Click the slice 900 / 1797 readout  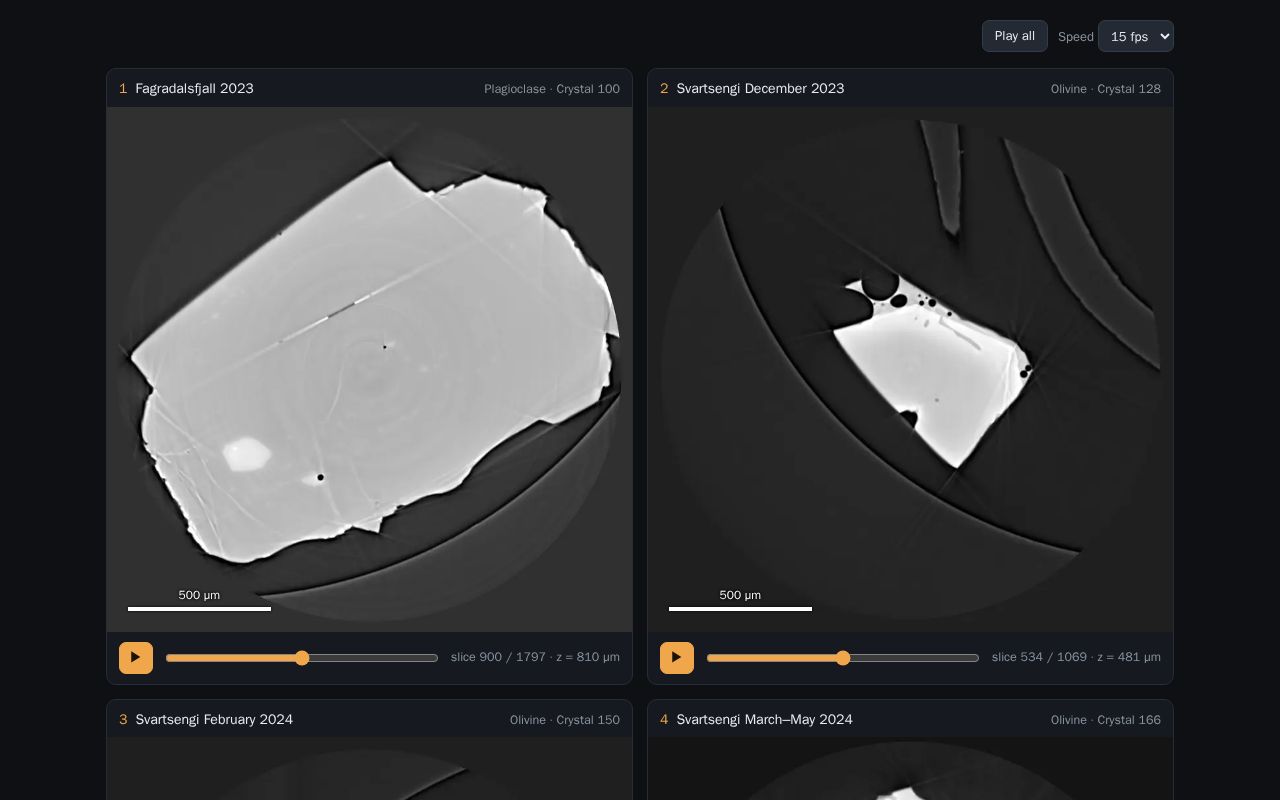(535, 657)
